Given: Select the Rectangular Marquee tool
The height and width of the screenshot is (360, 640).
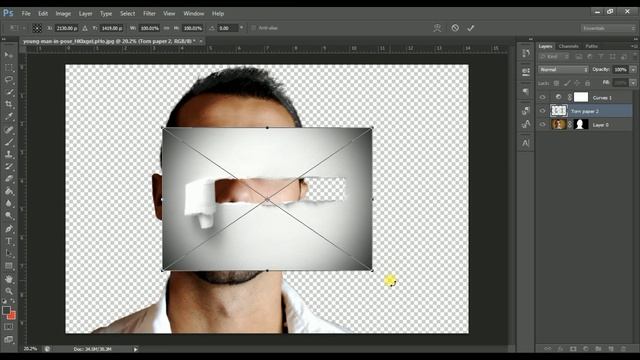Looking at the screenshot, I should pos(9,68).
